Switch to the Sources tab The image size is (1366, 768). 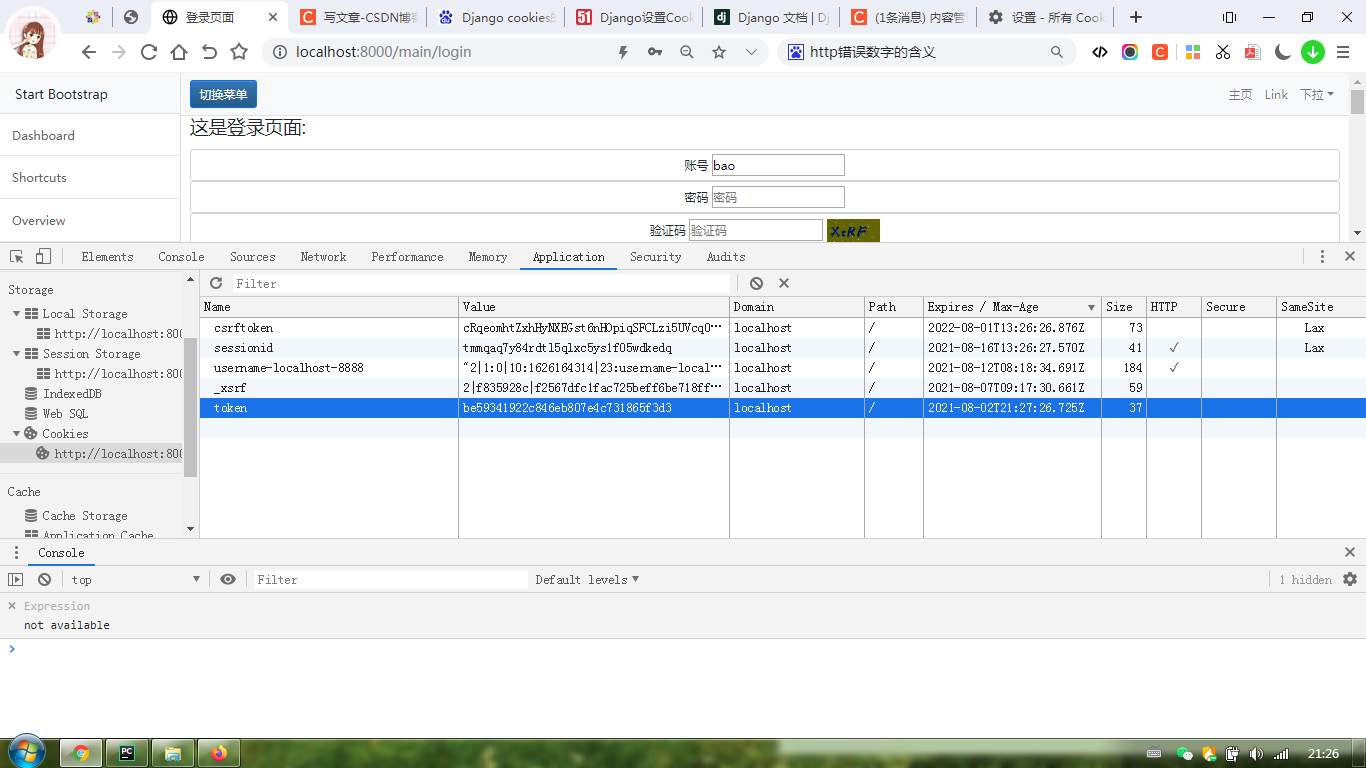[x=252, y=256]
